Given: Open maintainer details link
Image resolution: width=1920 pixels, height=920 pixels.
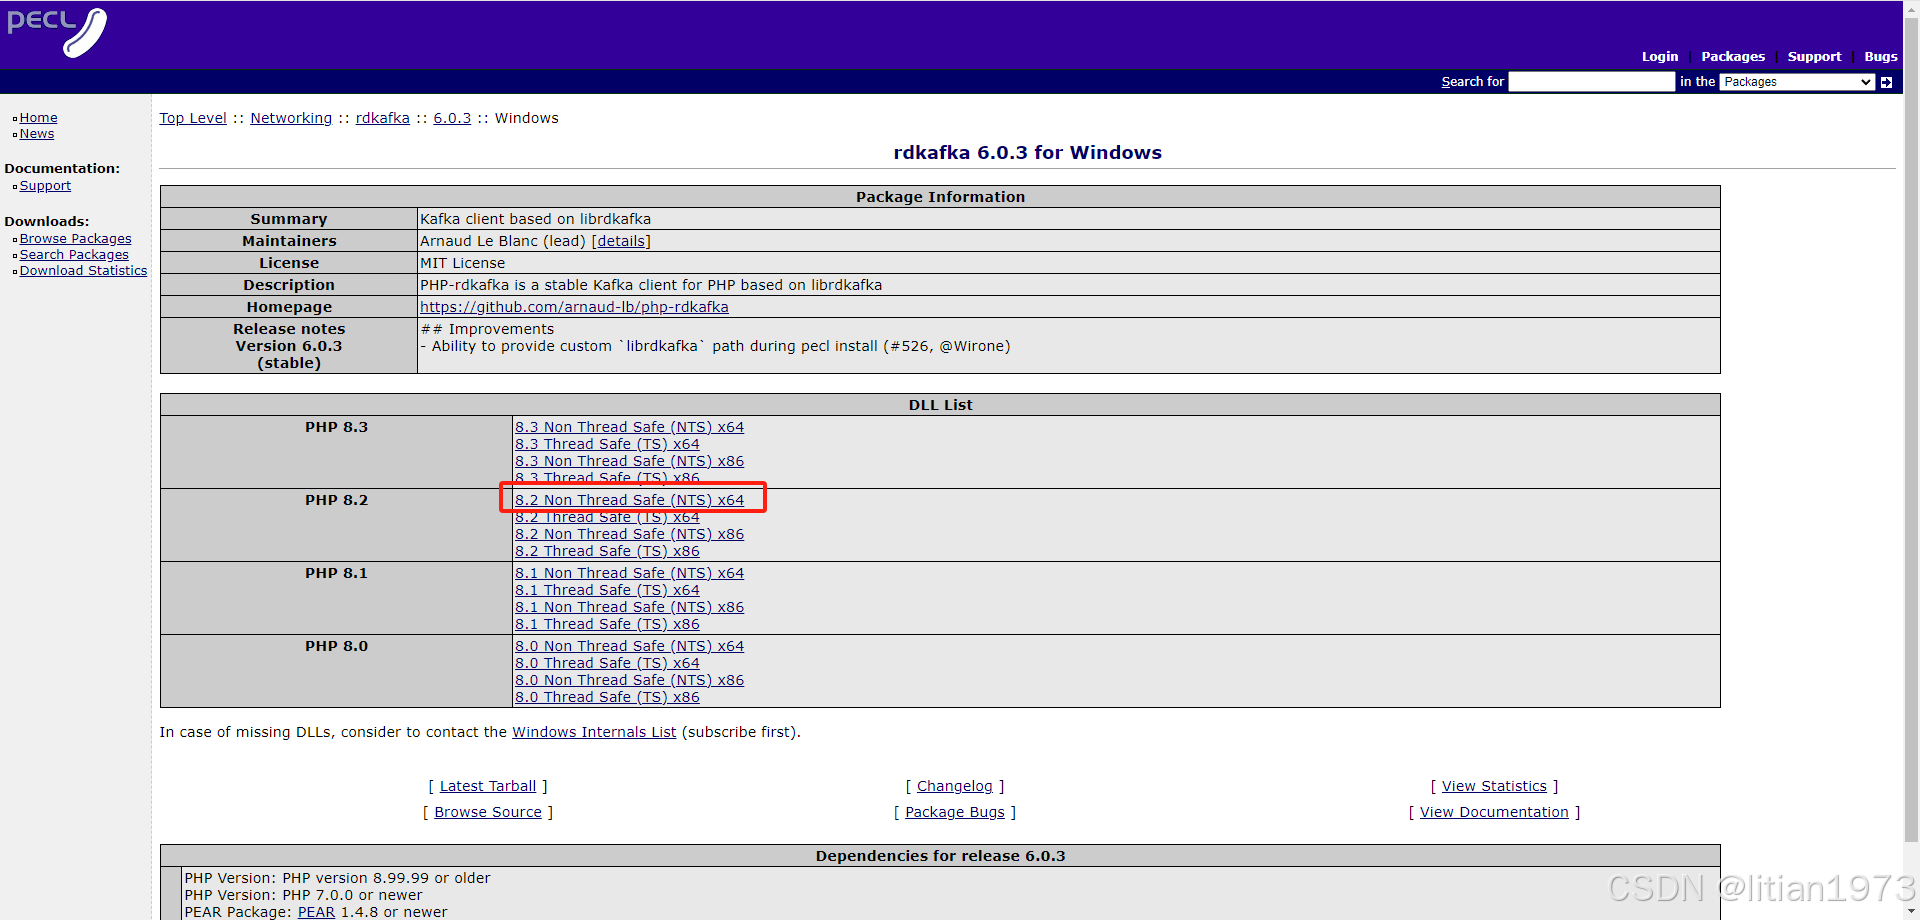Looking at the screenshot, I should point(621,241).
